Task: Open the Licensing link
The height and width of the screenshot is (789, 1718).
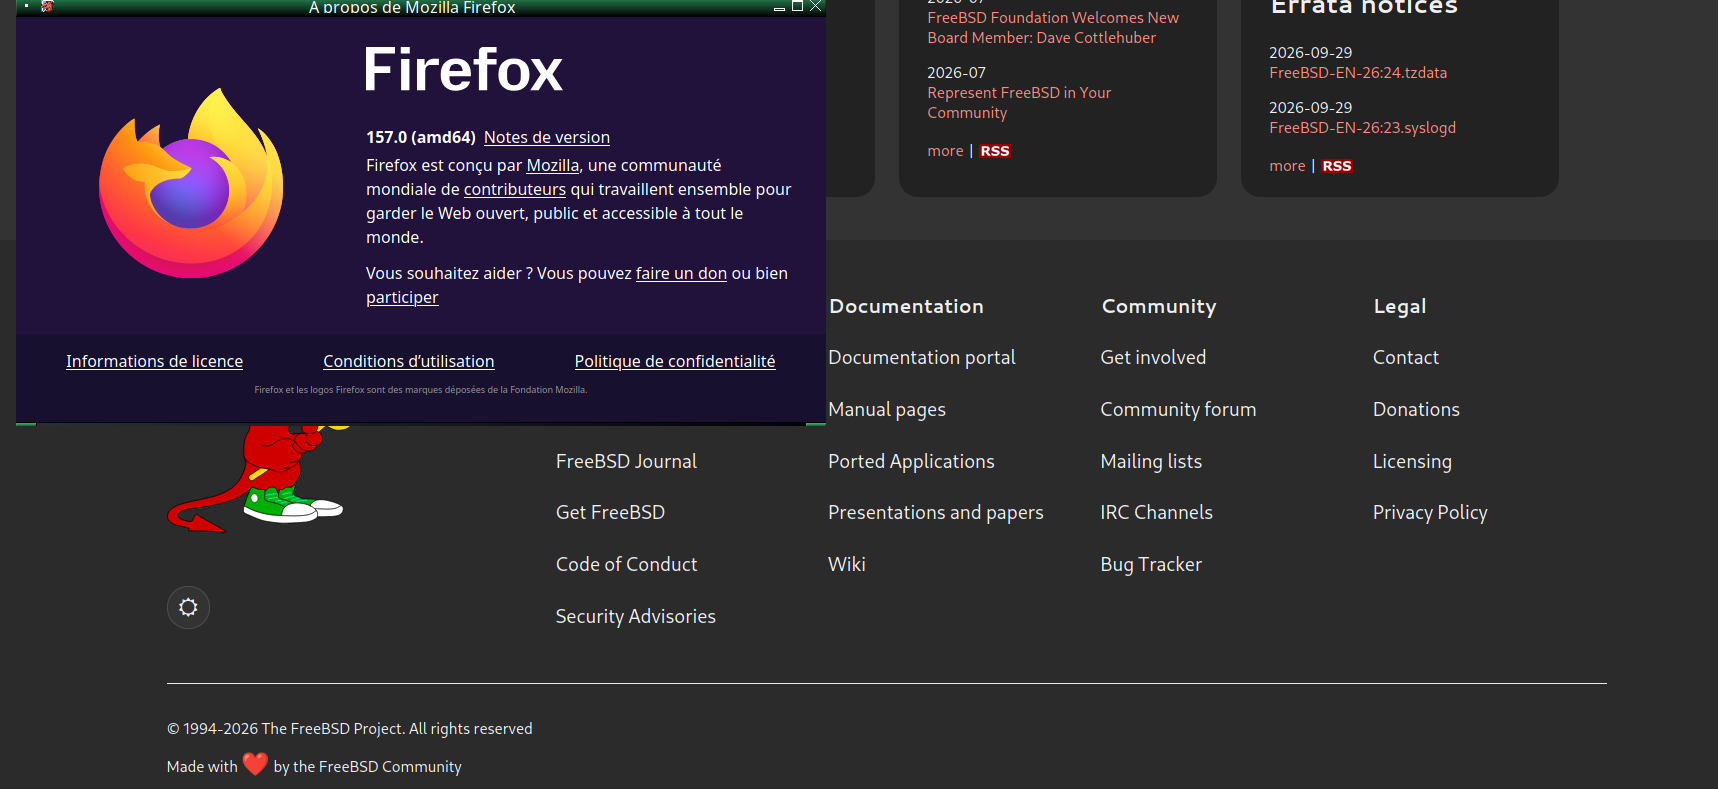Action: 1412,461
